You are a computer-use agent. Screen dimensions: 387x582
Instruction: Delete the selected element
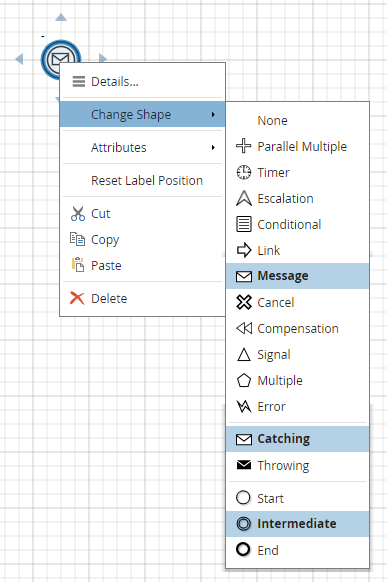click(142, 298)
